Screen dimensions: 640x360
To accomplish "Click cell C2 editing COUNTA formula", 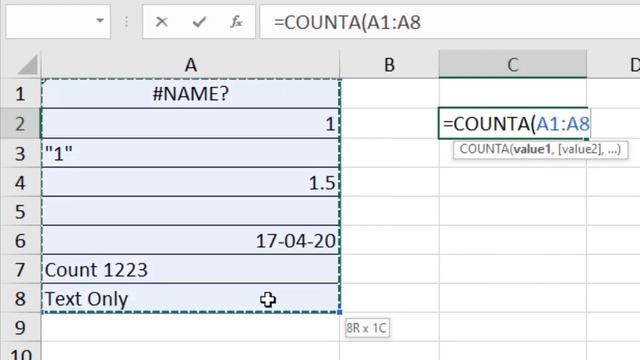I will tap(513, 124).
